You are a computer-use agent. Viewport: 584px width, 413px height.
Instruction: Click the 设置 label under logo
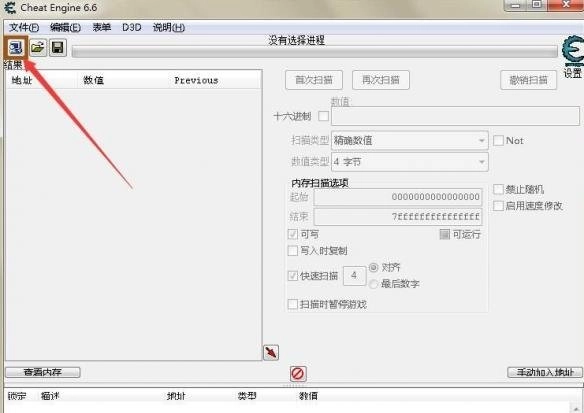tap(573, 73)
